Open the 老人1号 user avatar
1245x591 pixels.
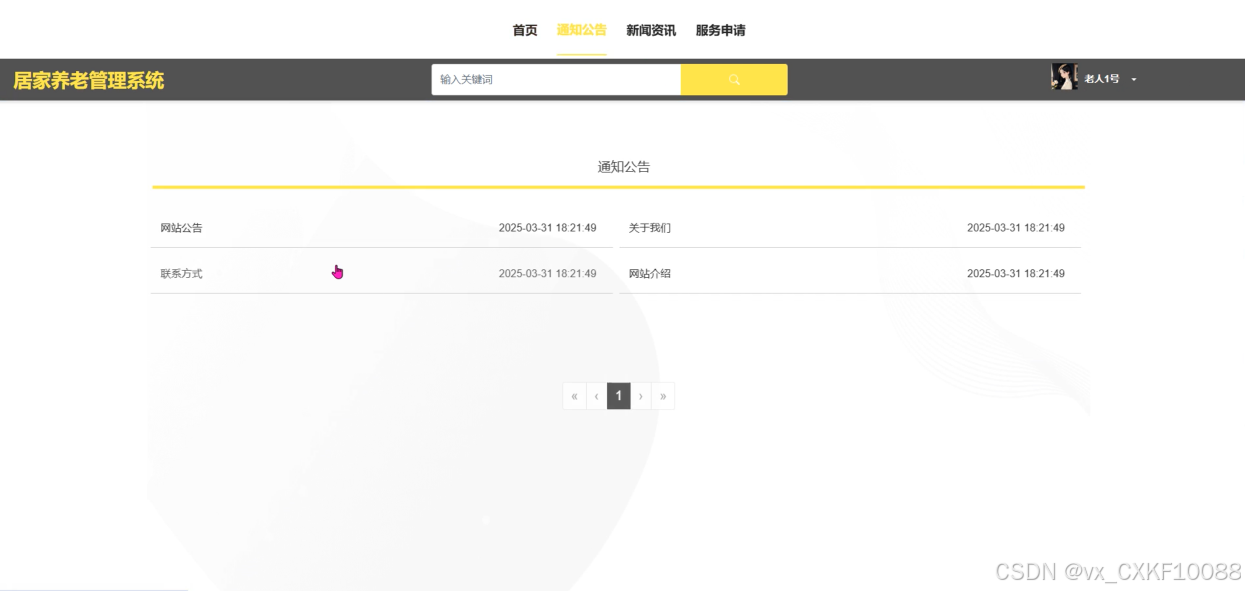pos(1064,77)
